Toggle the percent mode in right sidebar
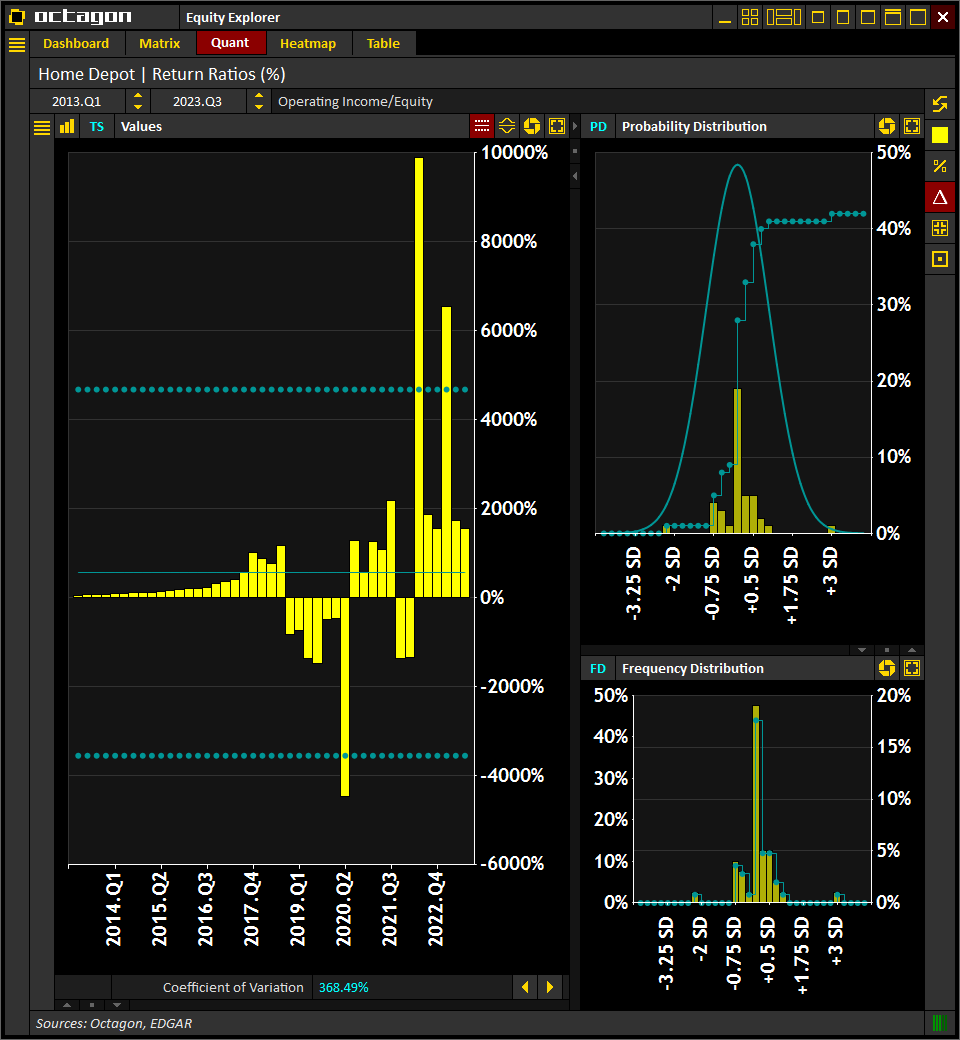Viewport: 960px width, 1040px height. coord(940,166)
